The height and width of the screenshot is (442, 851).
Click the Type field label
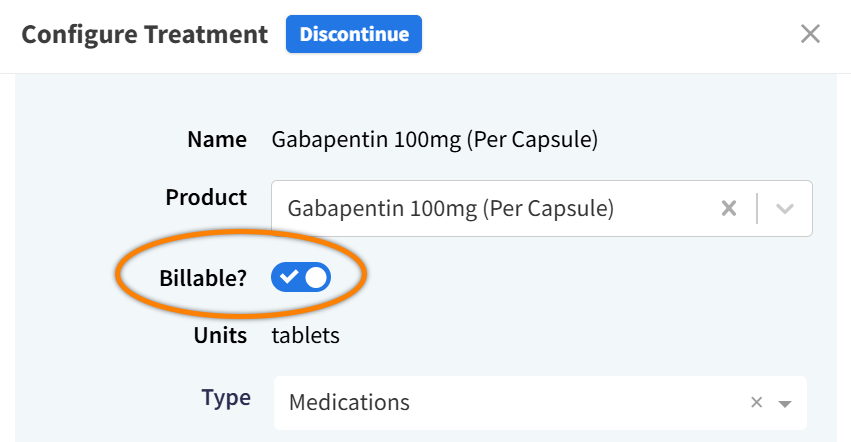(x=226, y=398)
